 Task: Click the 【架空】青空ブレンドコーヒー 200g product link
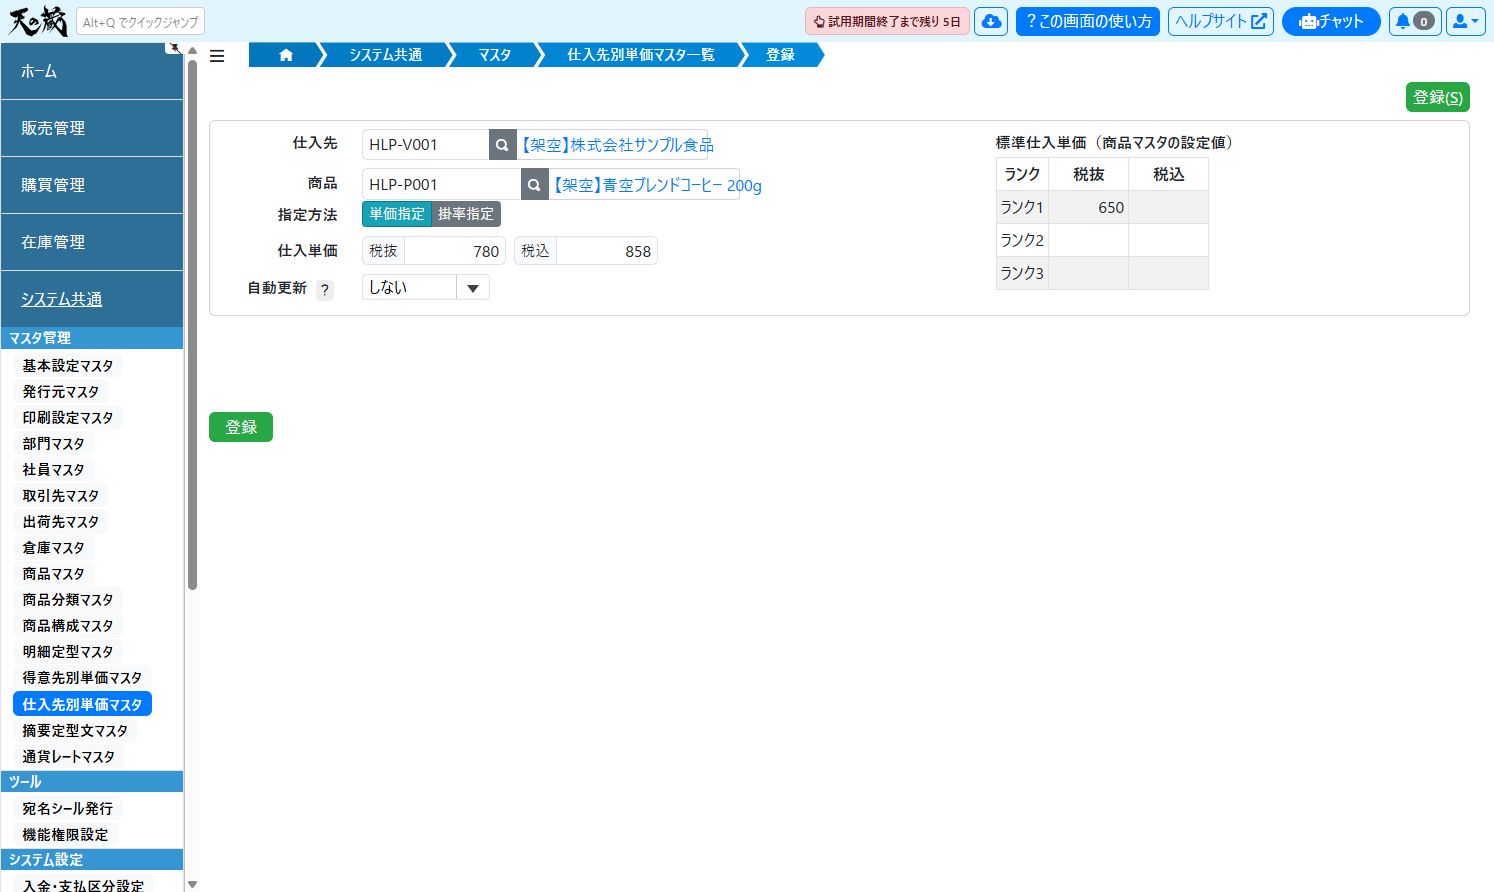pos(657,185)
